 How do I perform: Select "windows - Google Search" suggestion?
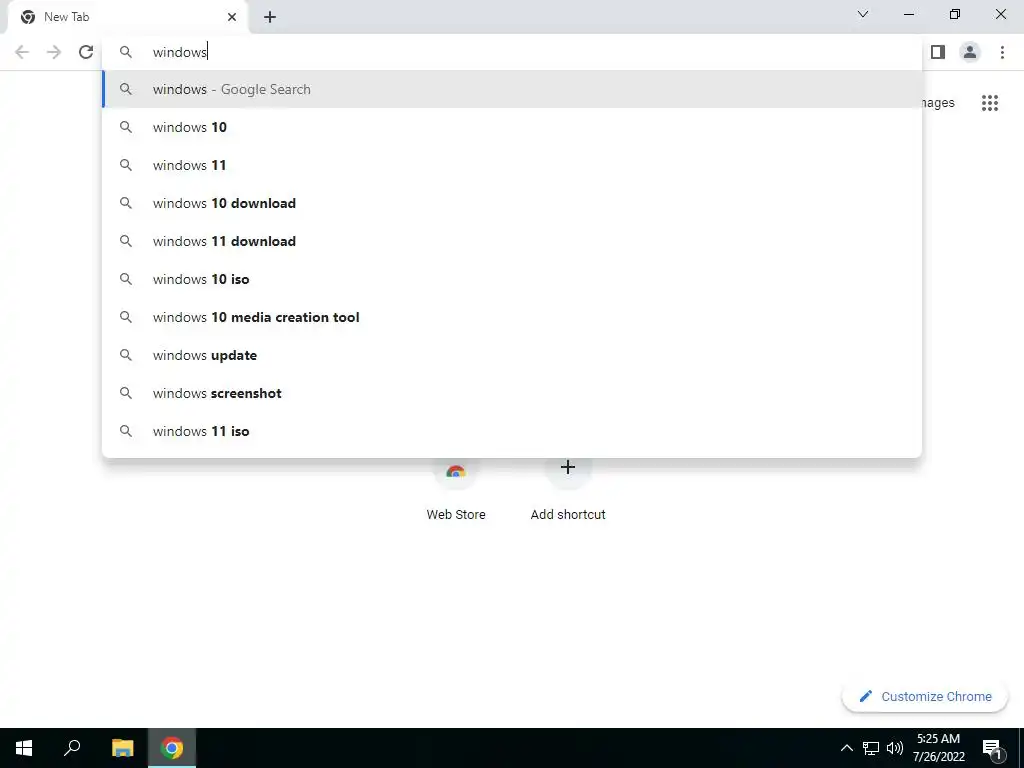point(512,89)
